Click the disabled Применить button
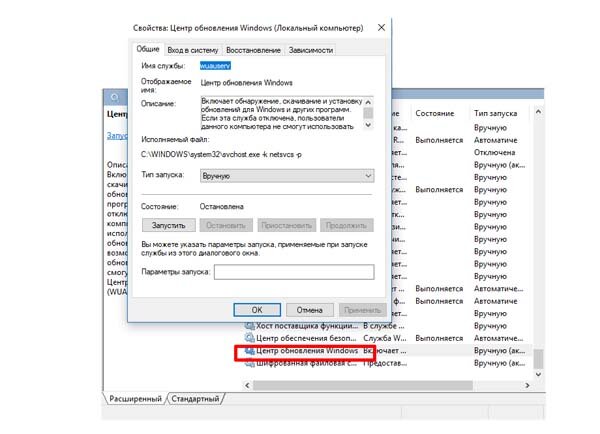Viewport: 600px width, 434px height. 362,310
